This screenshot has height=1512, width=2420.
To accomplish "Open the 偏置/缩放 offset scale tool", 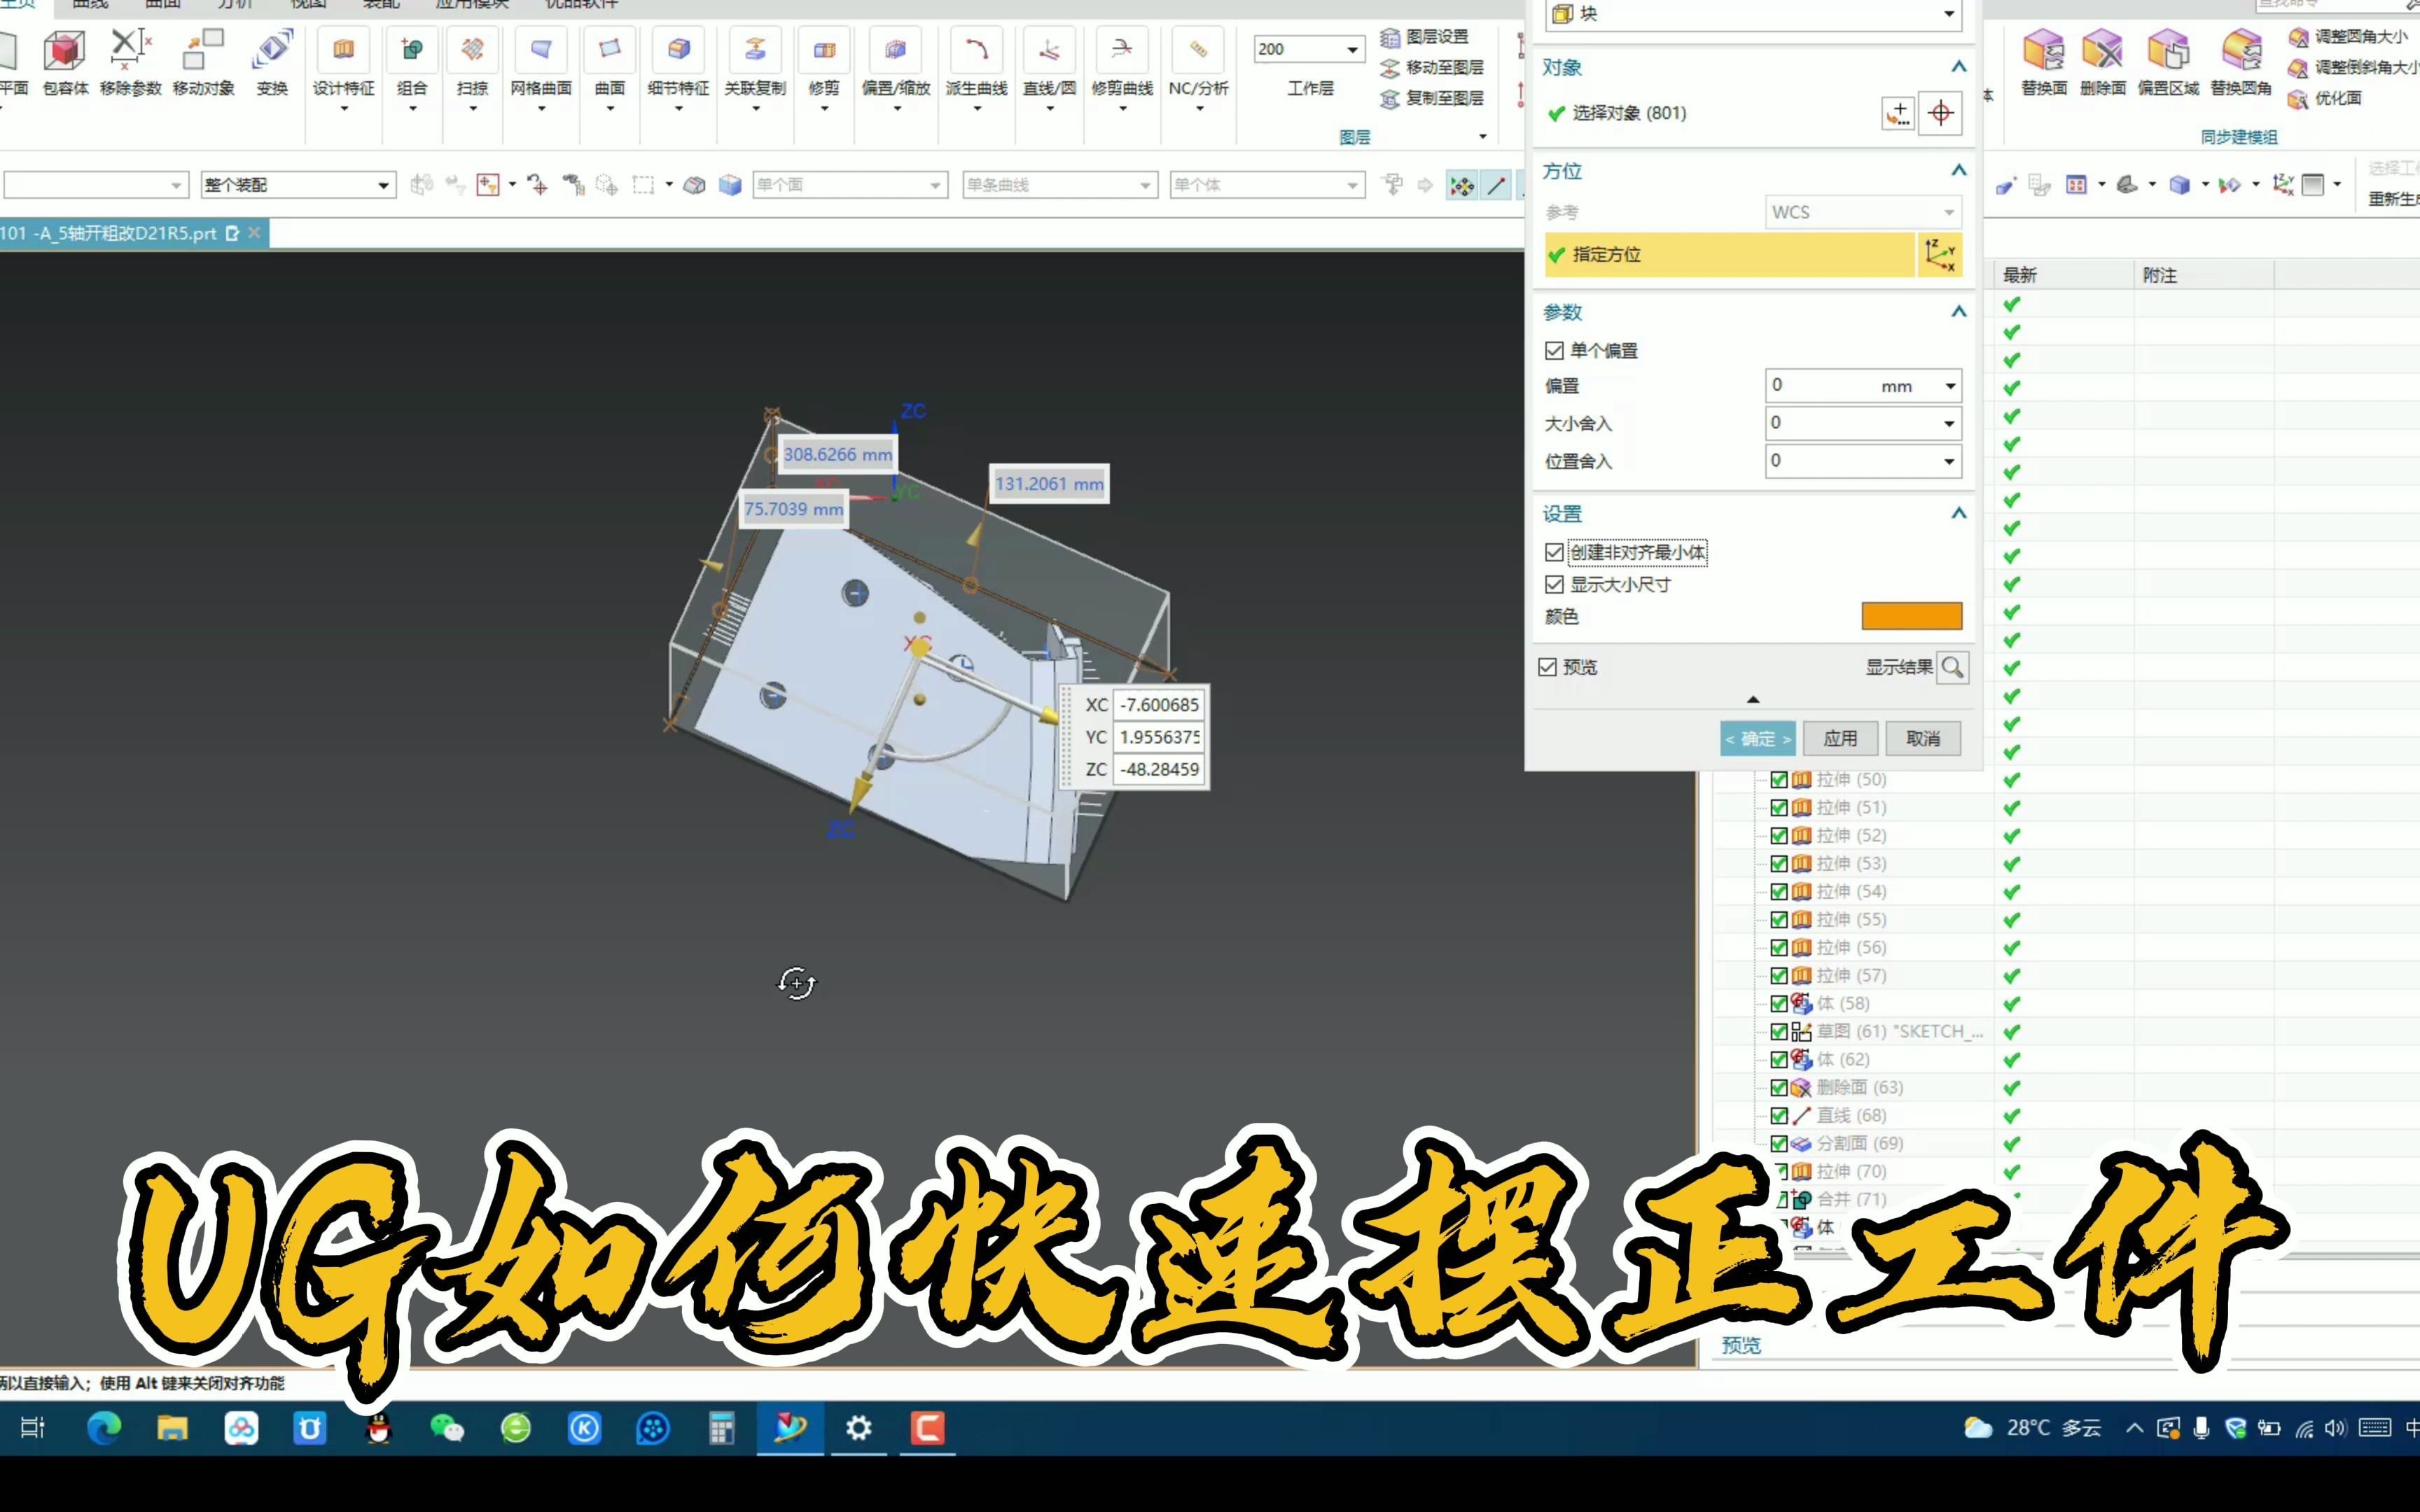I will coord(896,50).
